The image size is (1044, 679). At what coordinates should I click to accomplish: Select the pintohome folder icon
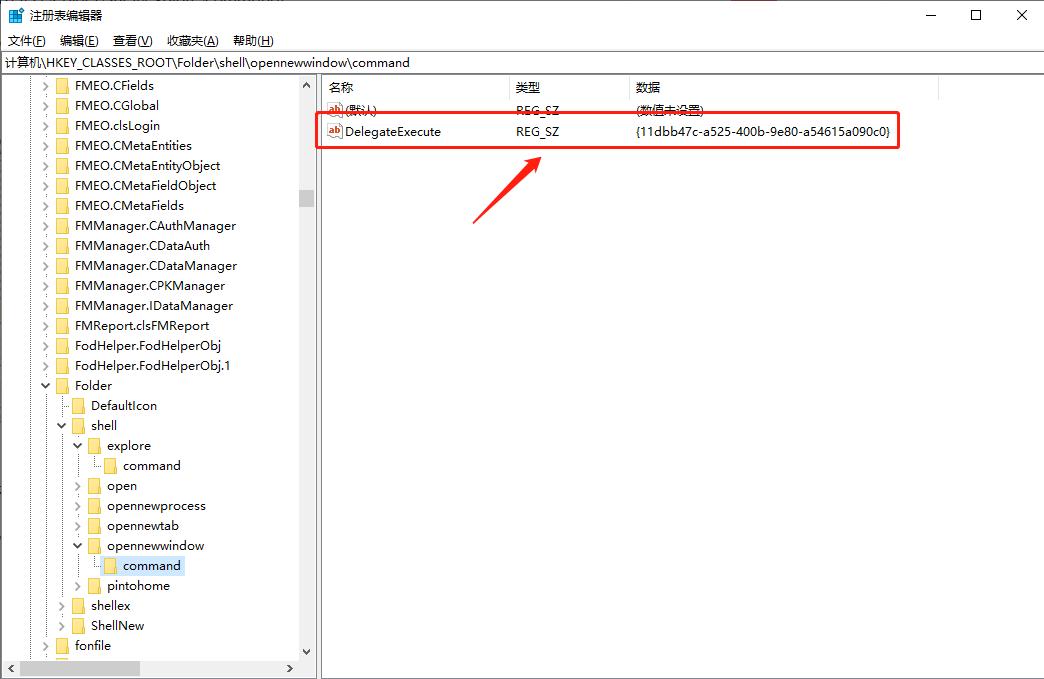[x=93, y=585]
